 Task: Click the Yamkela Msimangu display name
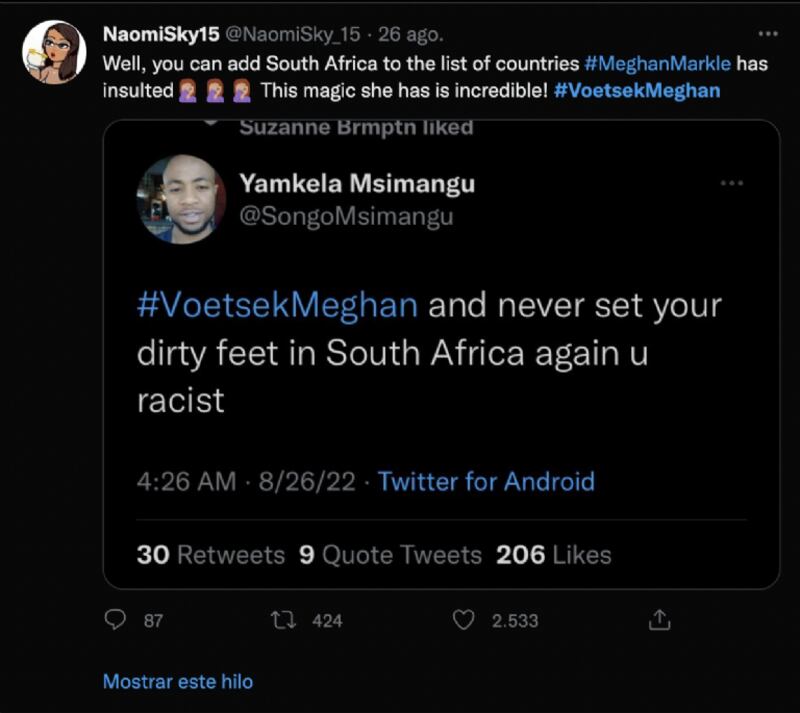pyautogui.click(x=357, y=183)
